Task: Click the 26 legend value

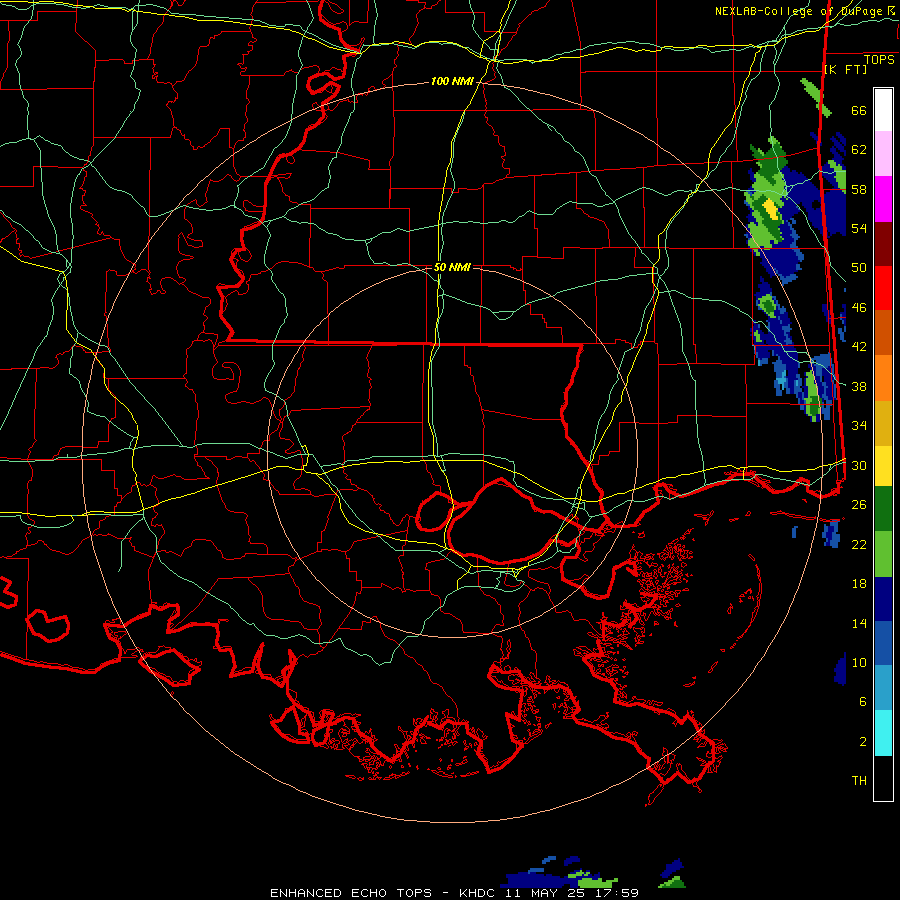Action: click(859, 505)
